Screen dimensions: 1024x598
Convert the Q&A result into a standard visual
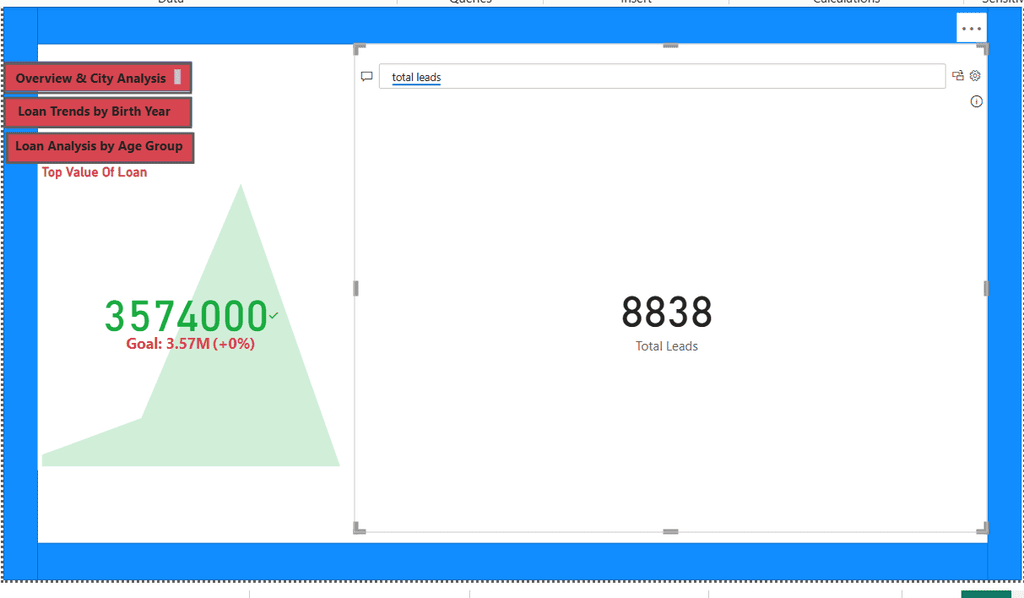(957, 76)
